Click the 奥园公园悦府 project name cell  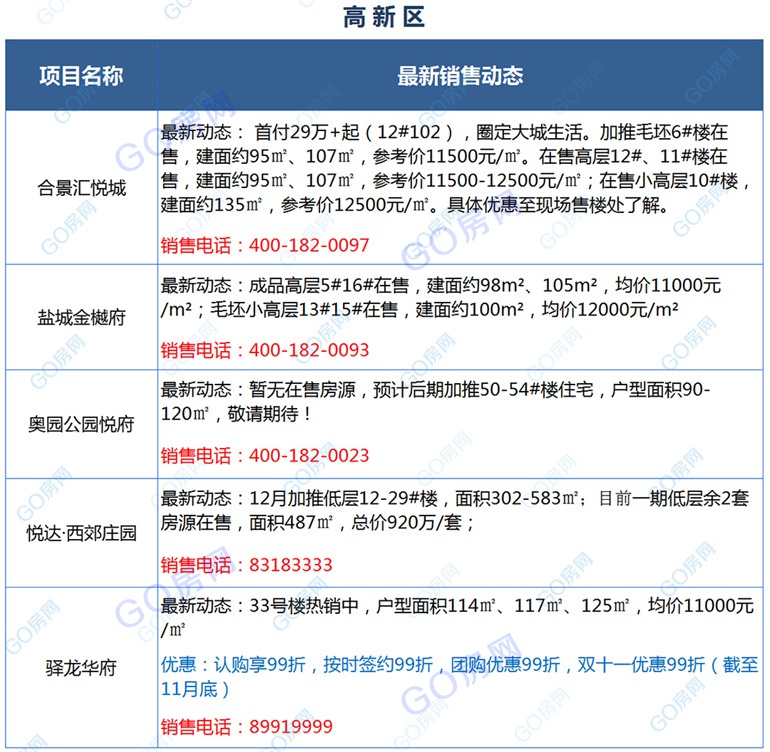tap(82, 424)
